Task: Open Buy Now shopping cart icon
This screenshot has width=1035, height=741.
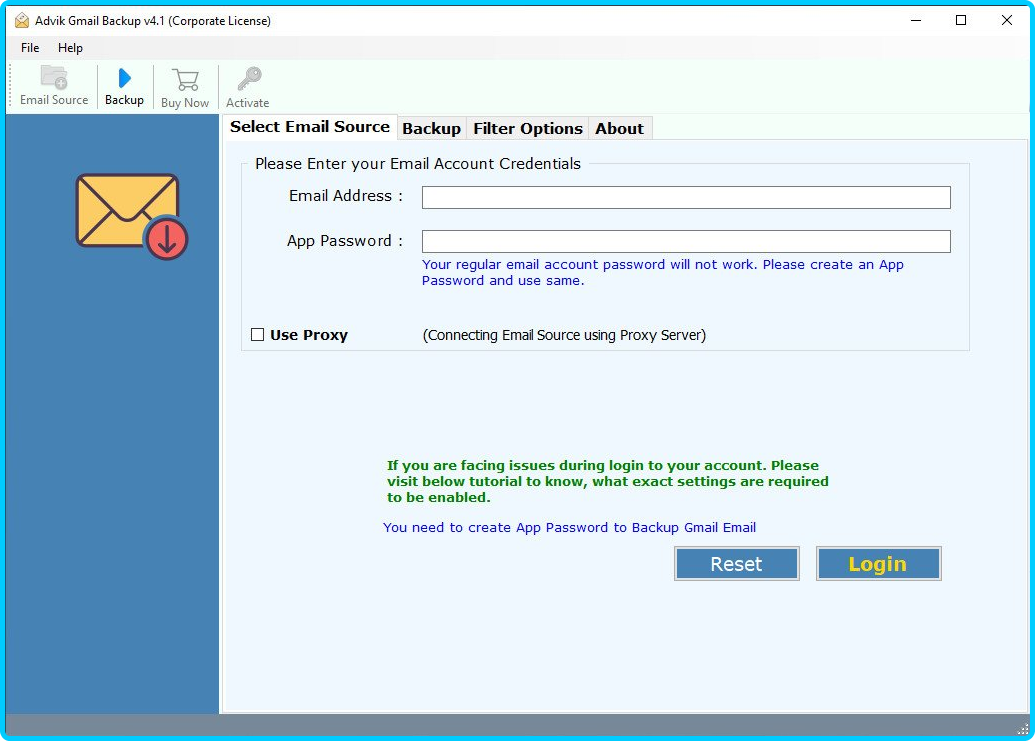Action: coord(185,80)
